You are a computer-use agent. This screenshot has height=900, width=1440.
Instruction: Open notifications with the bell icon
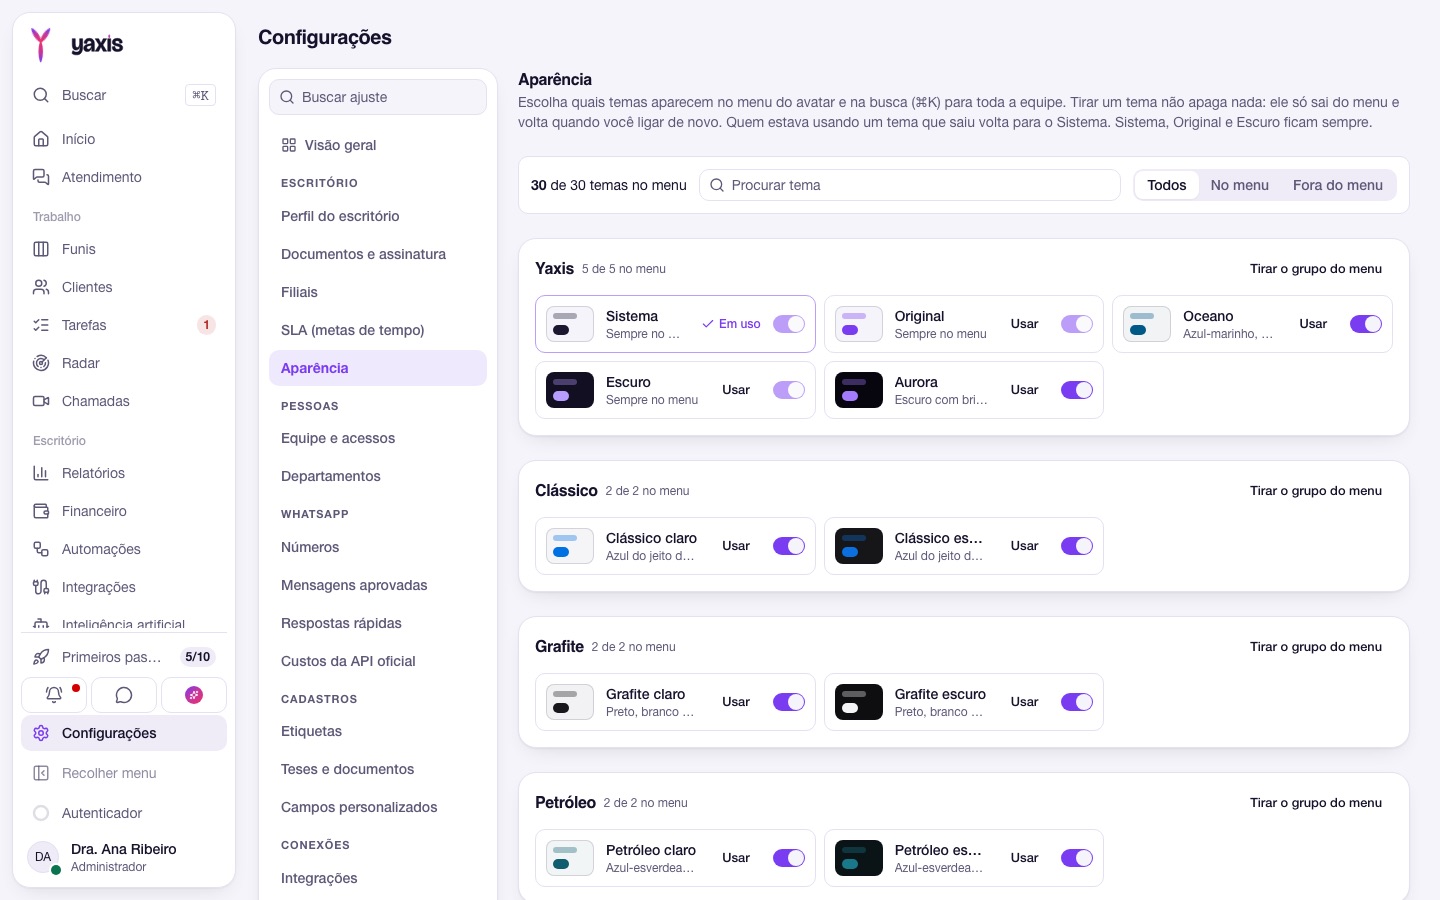(54, 695)
